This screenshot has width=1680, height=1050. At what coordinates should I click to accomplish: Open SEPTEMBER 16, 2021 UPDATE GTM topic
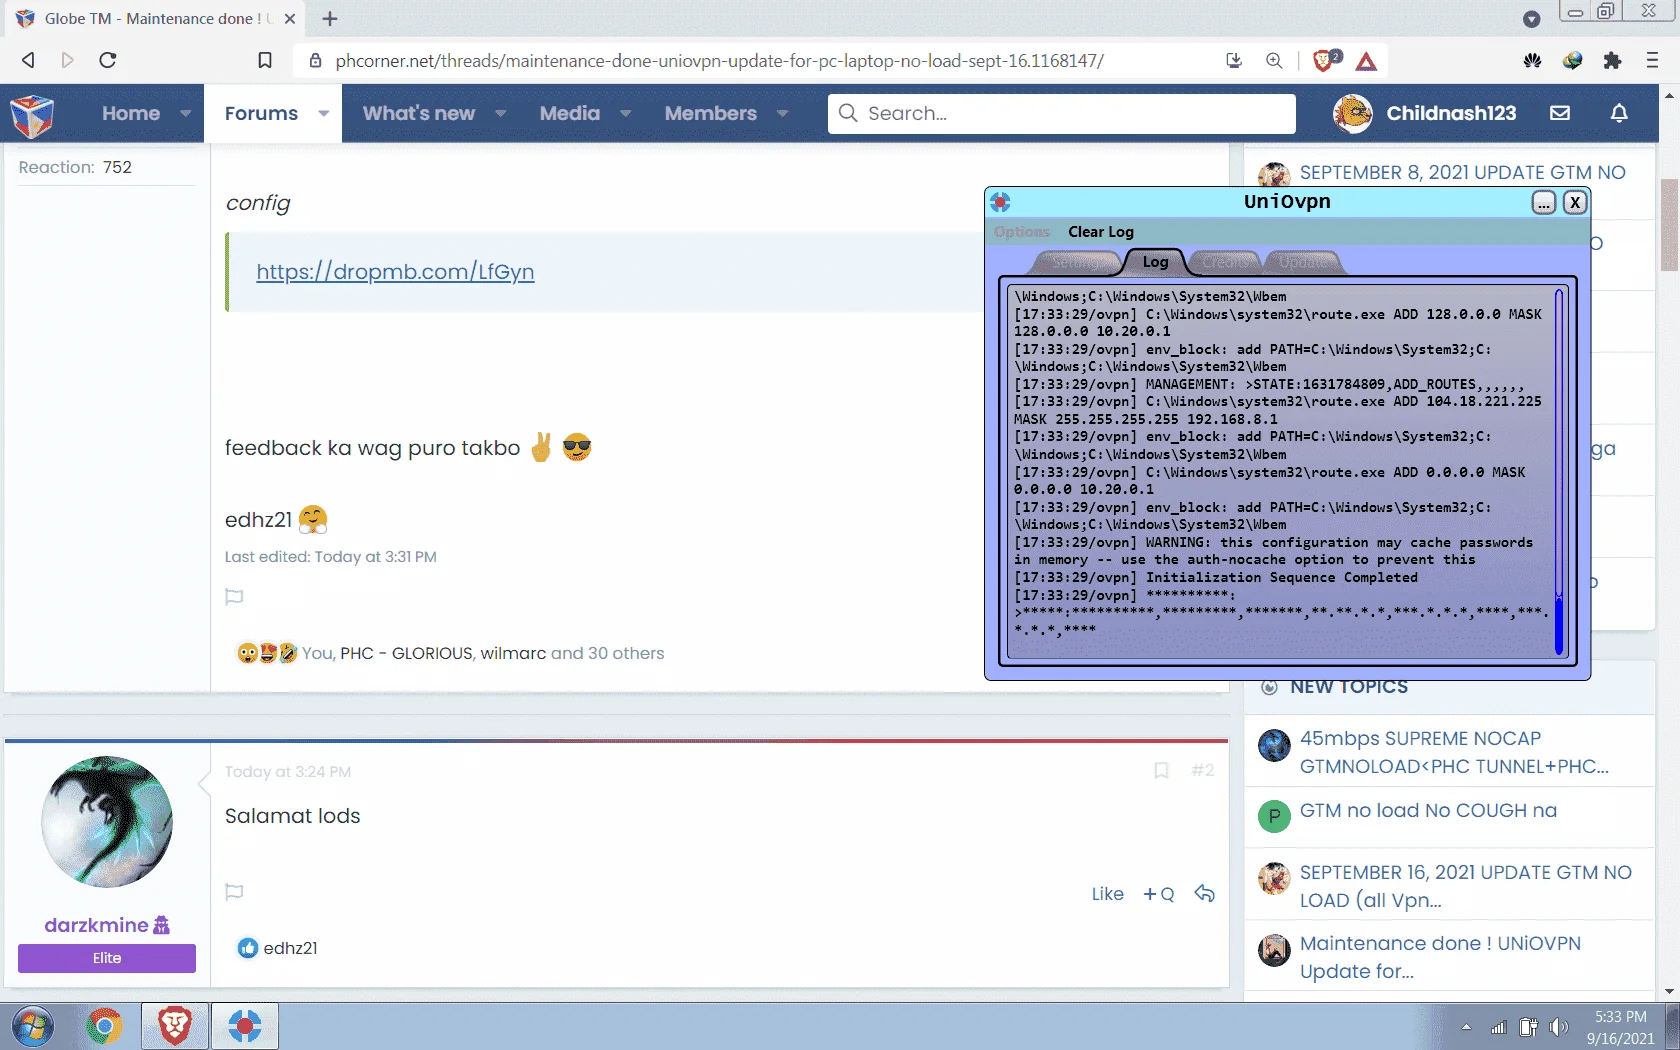1466,886
